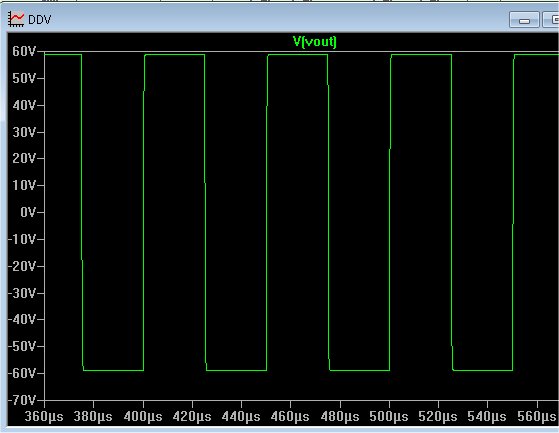Click the -60V y-axis label

tap(22, 373)
